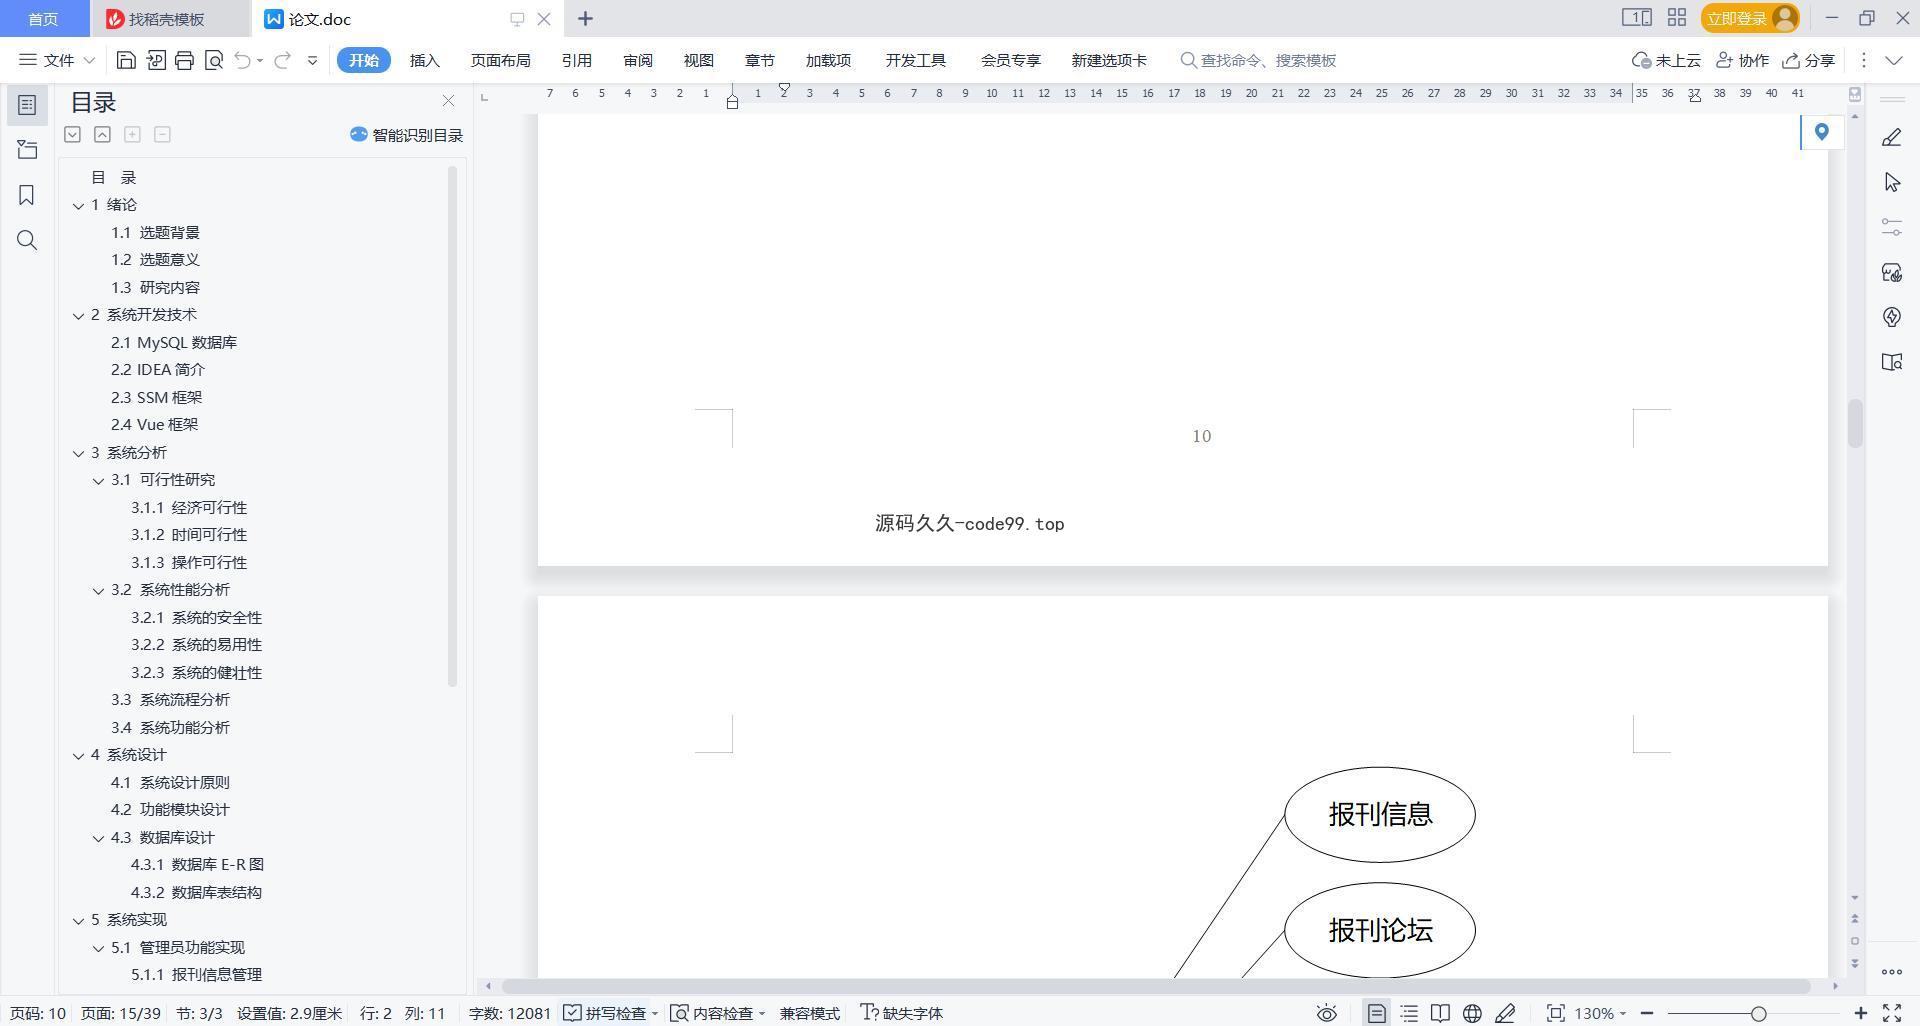Click 智能识别目录 button
Viewport: 1920px width, 1026px height.
(406, 135)
